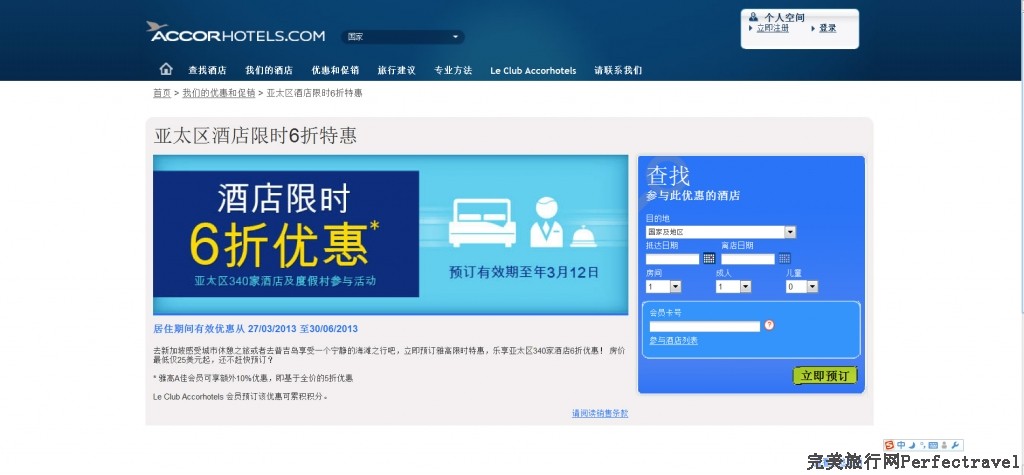Click the 酒店限时6折优惠 promotional banner

(x=391, y=235)
